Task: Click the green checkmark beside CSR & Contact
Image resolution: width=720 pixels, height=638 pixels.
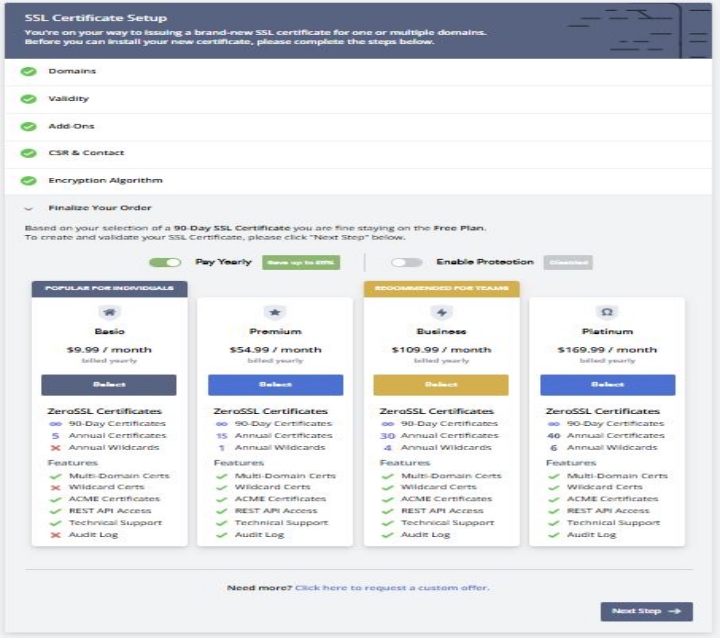Action: coord(28,153)
